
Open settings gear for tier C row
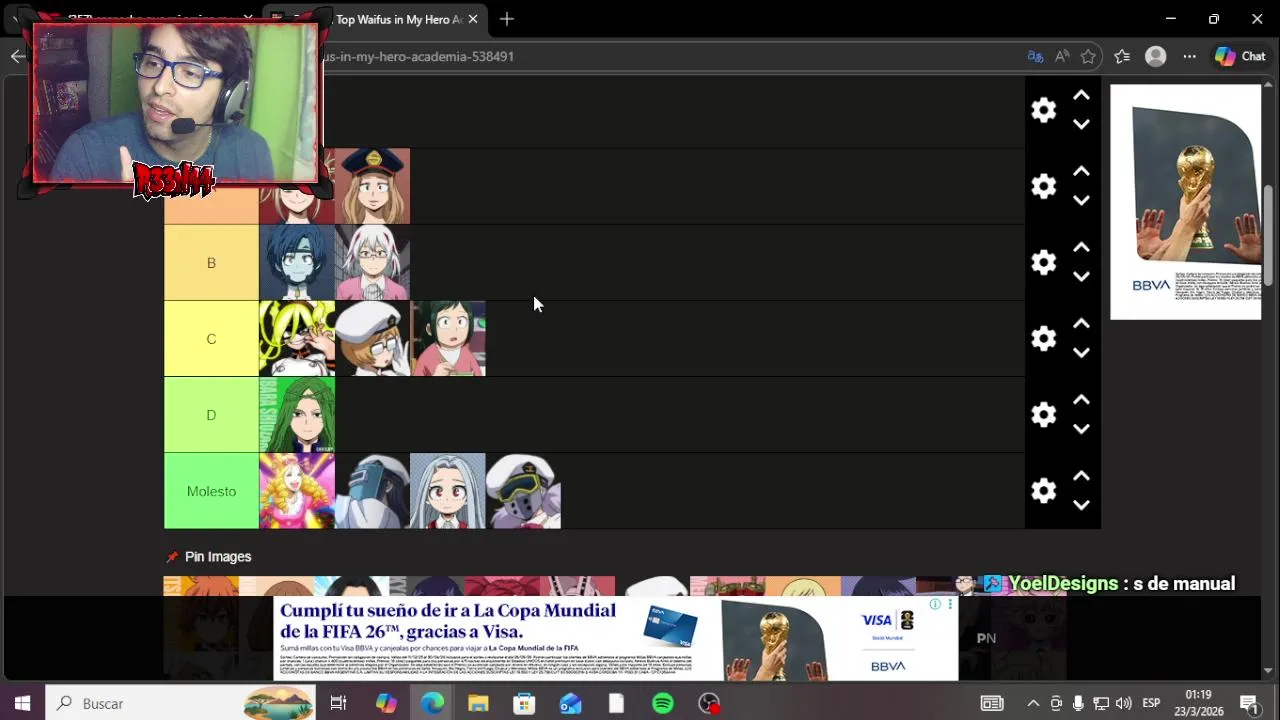click(1043, 338)
